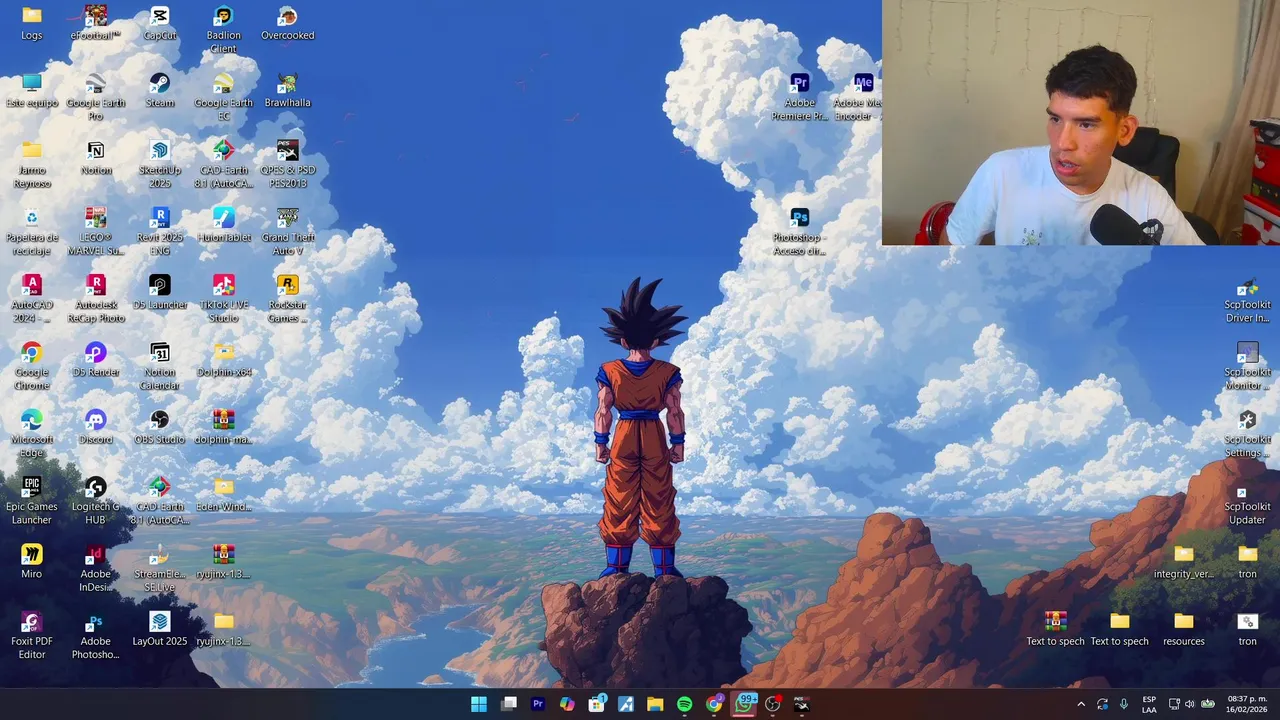The image size is (1280, 720).
Task: Launch LEGO MARVEL Super Heroes shortcut
Action: click(96, 231)
